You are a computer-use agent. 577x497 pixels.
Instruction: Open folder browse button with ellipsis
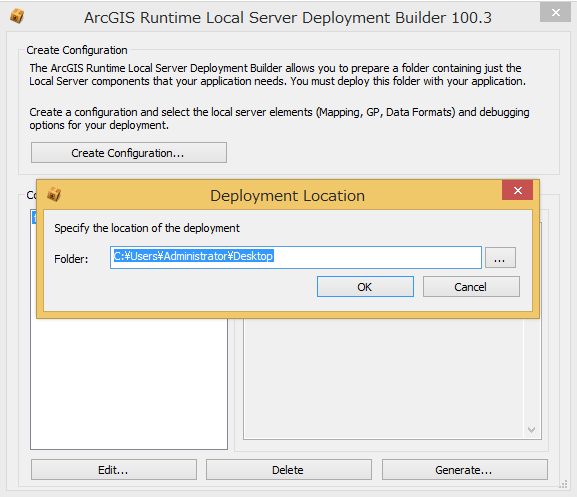click(500, 258)
